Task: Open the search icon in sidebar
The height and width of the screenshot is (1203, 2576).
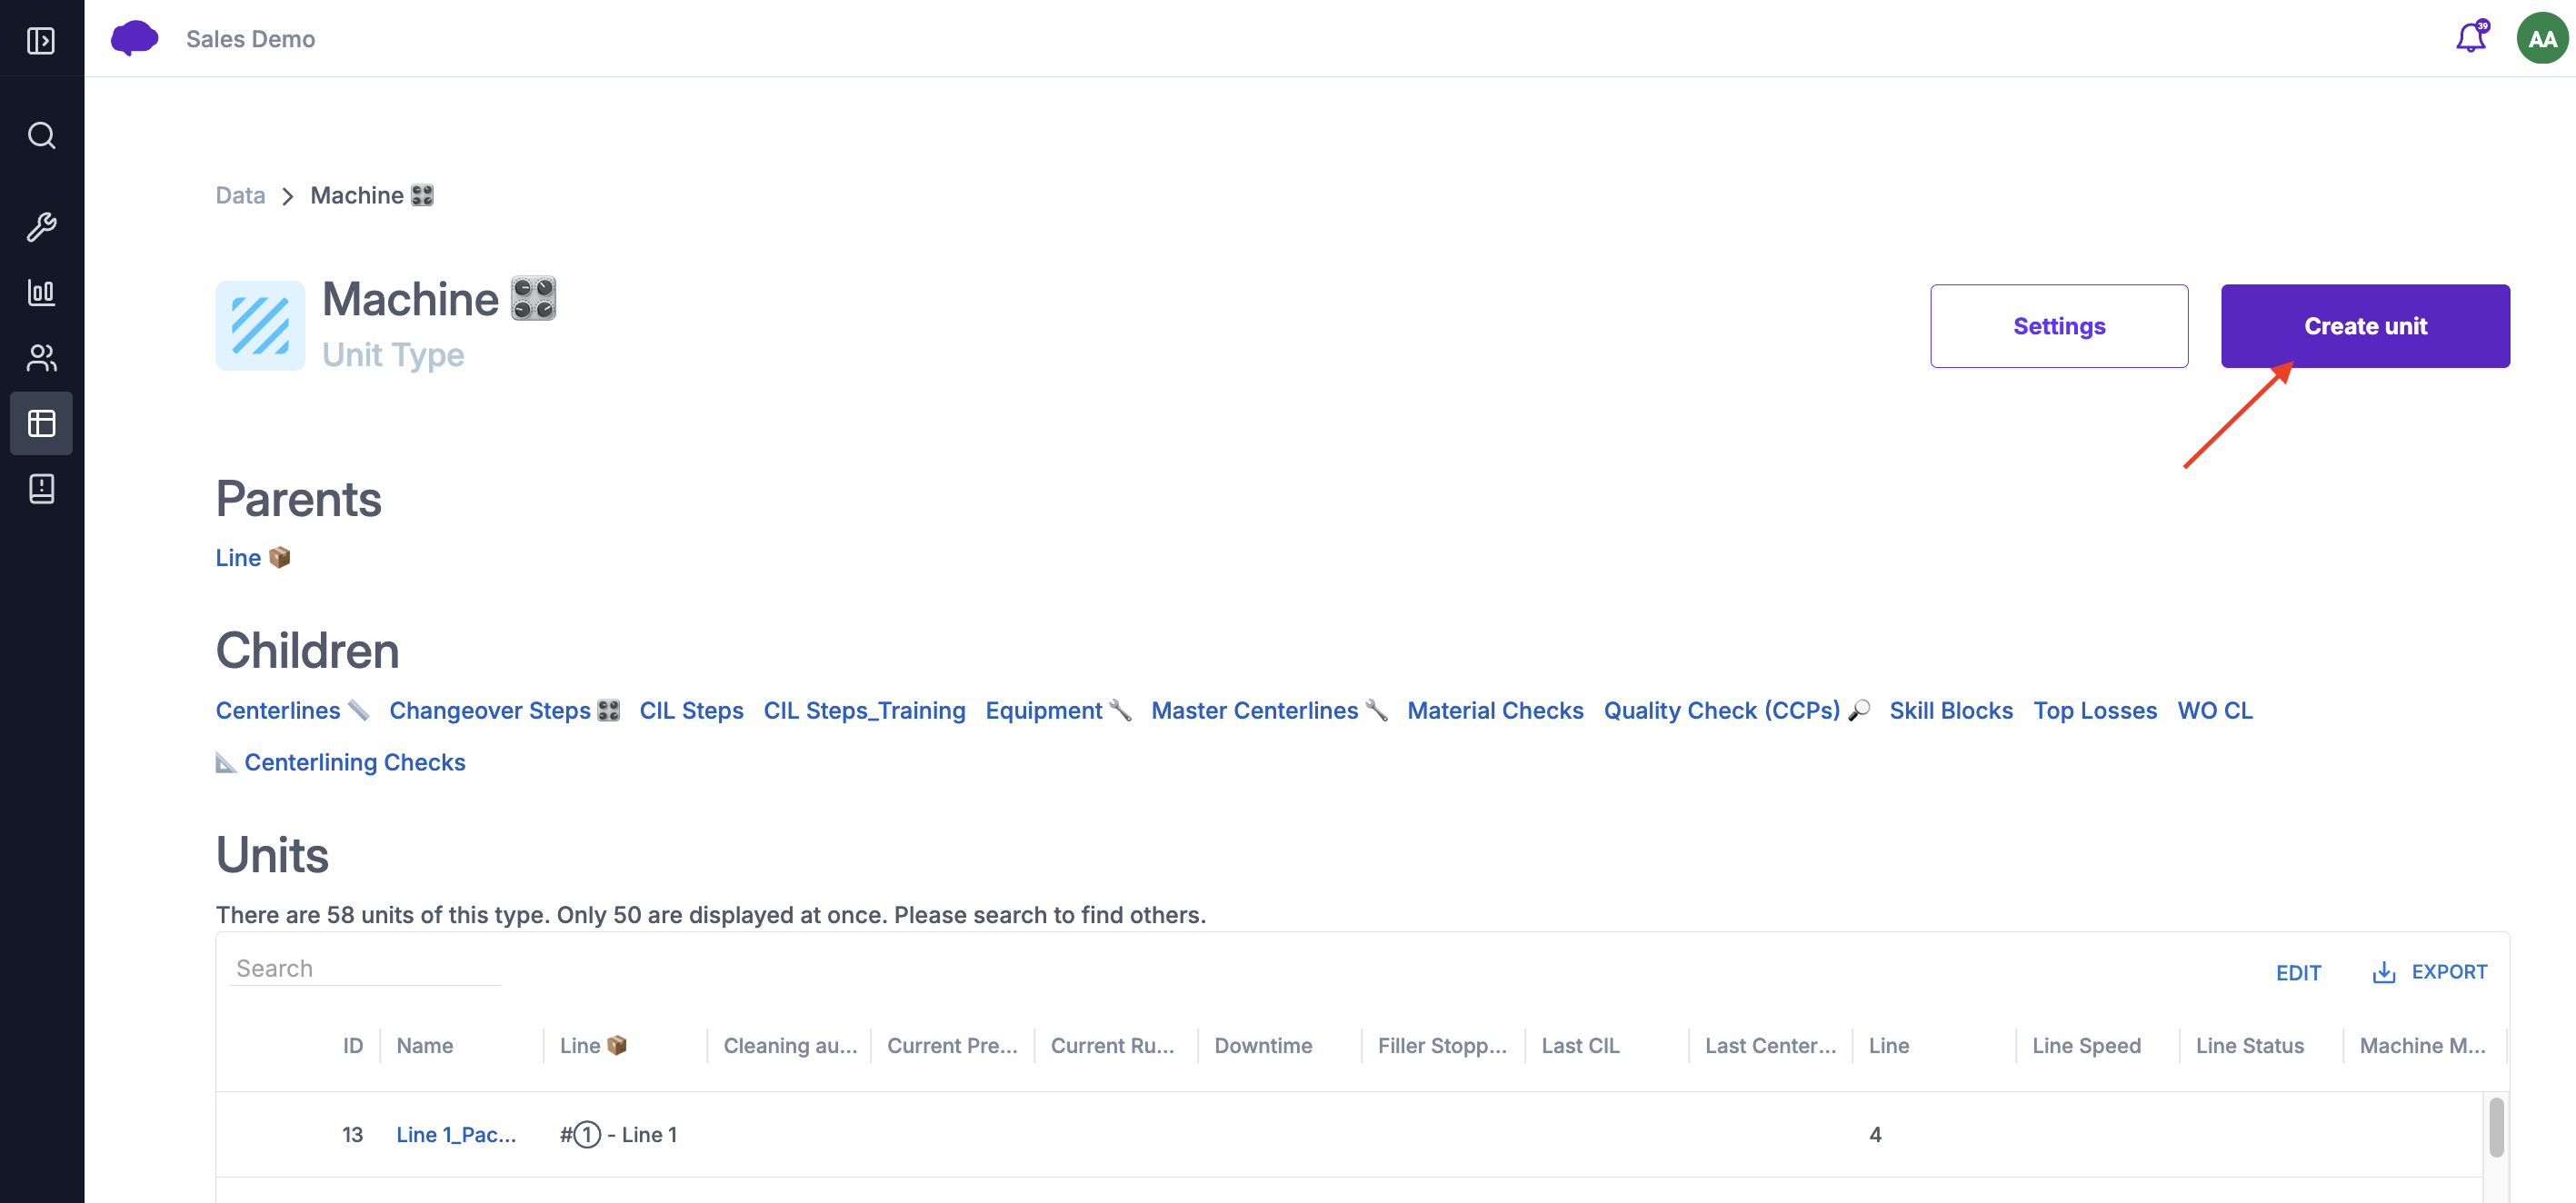Action: coord(41,135)
